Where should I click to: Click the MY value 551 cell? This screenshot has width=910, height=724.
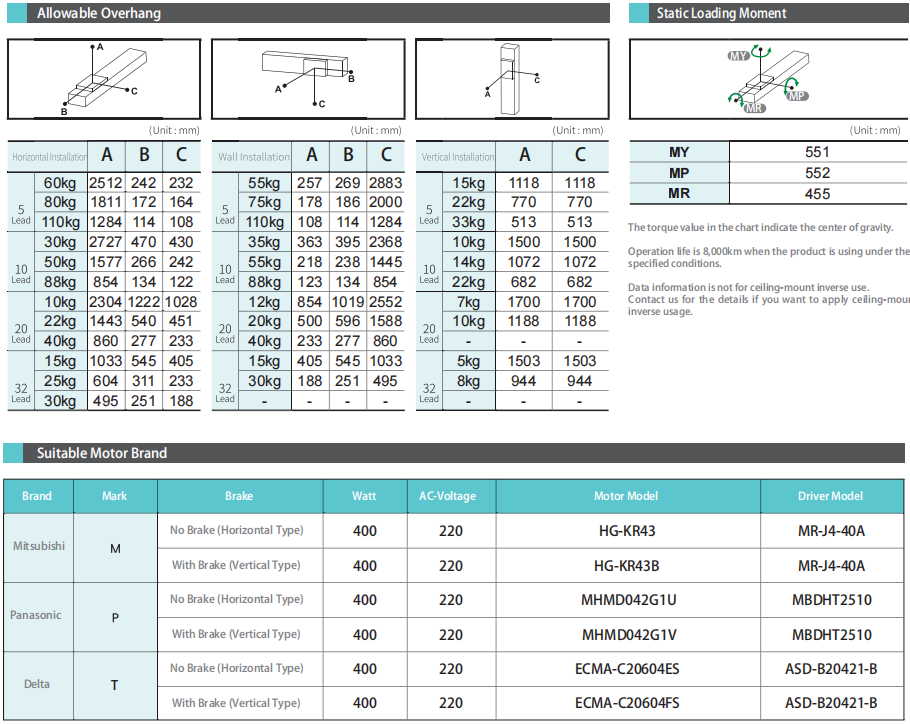click(x=817, y=153)
